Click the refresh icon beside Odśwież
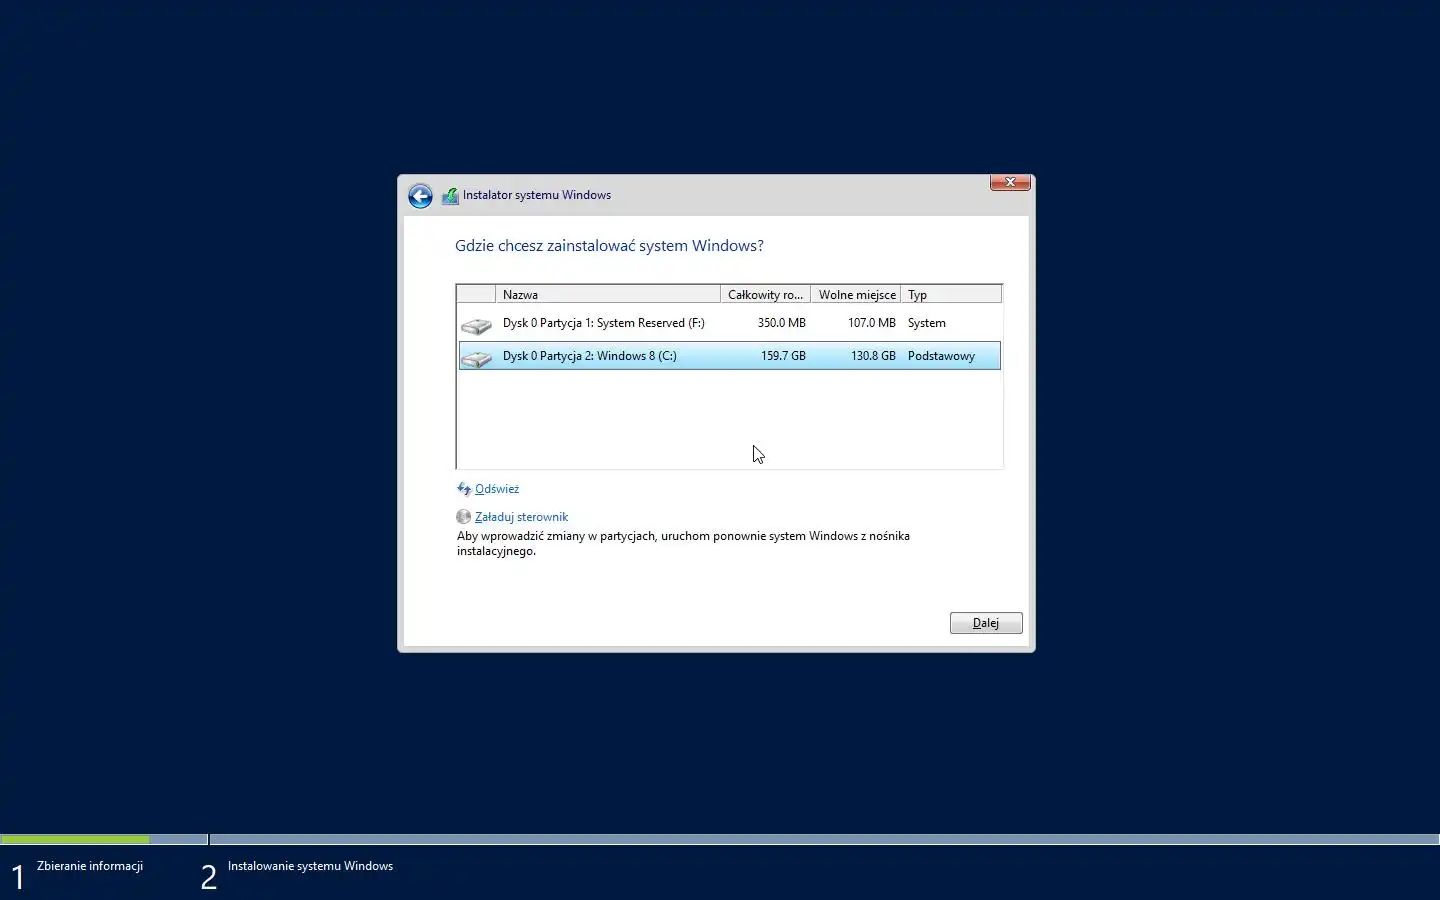This screenshot has height=900, width=1440. (x=464, y=489)
